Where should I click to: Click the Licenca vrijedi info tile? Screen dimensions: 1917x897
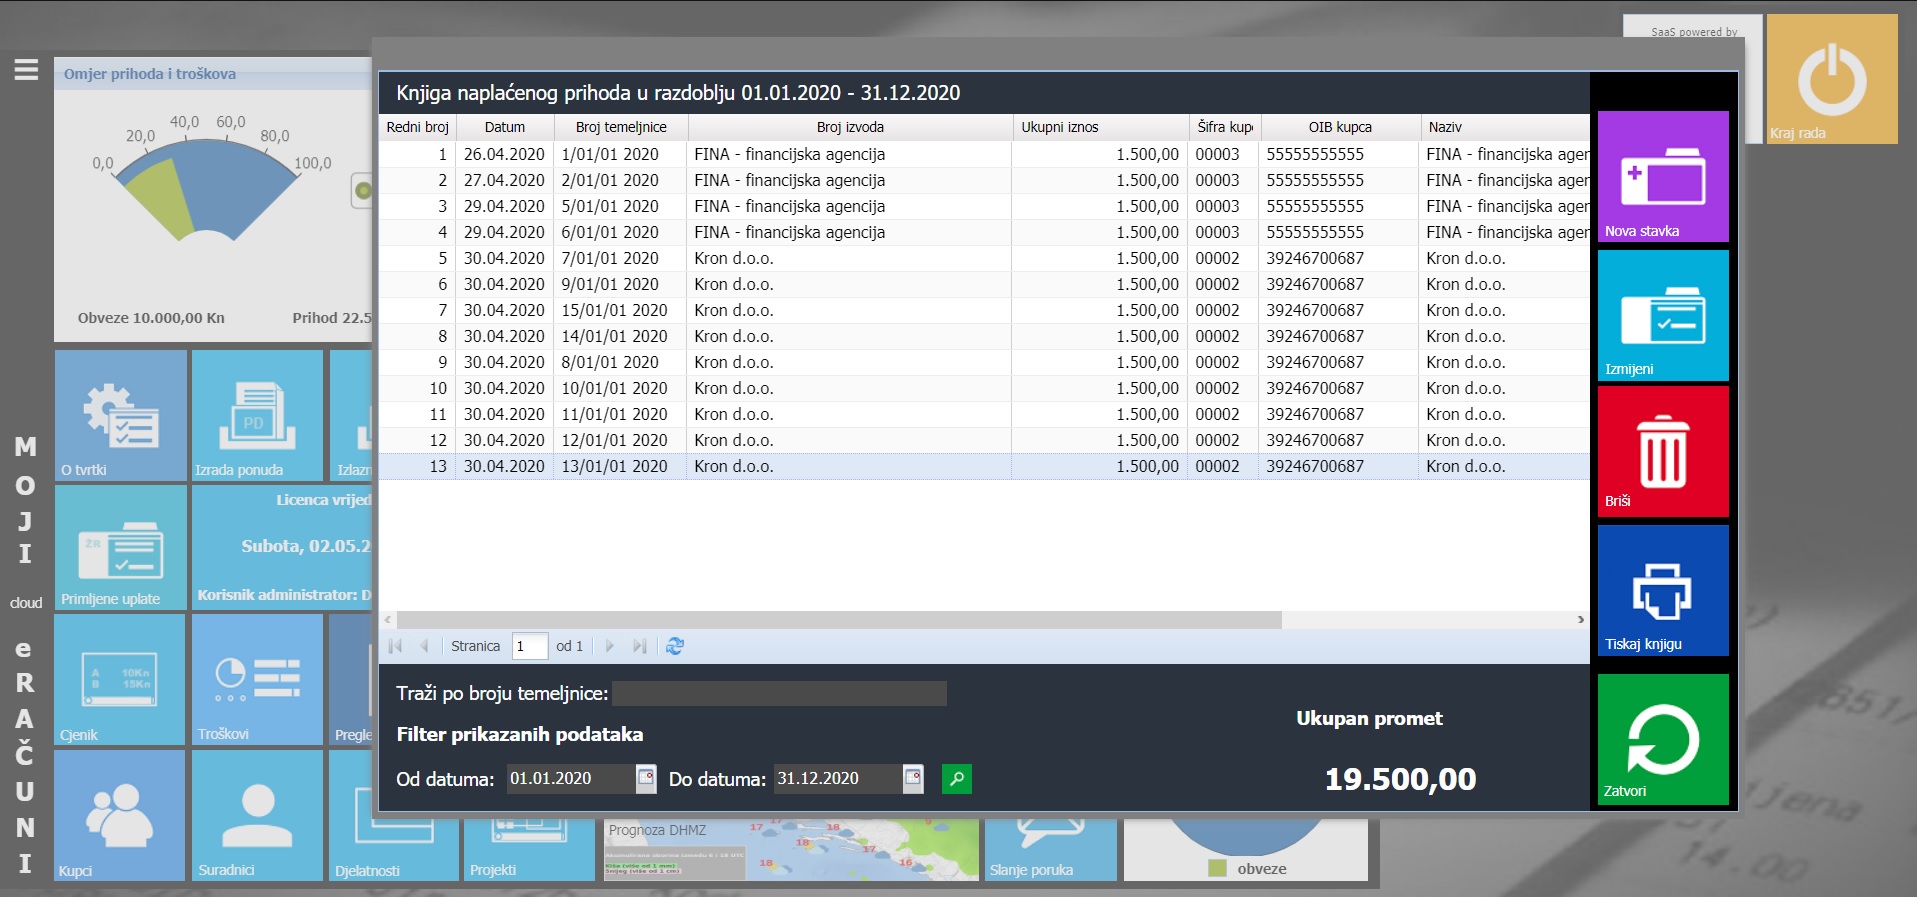282,548
